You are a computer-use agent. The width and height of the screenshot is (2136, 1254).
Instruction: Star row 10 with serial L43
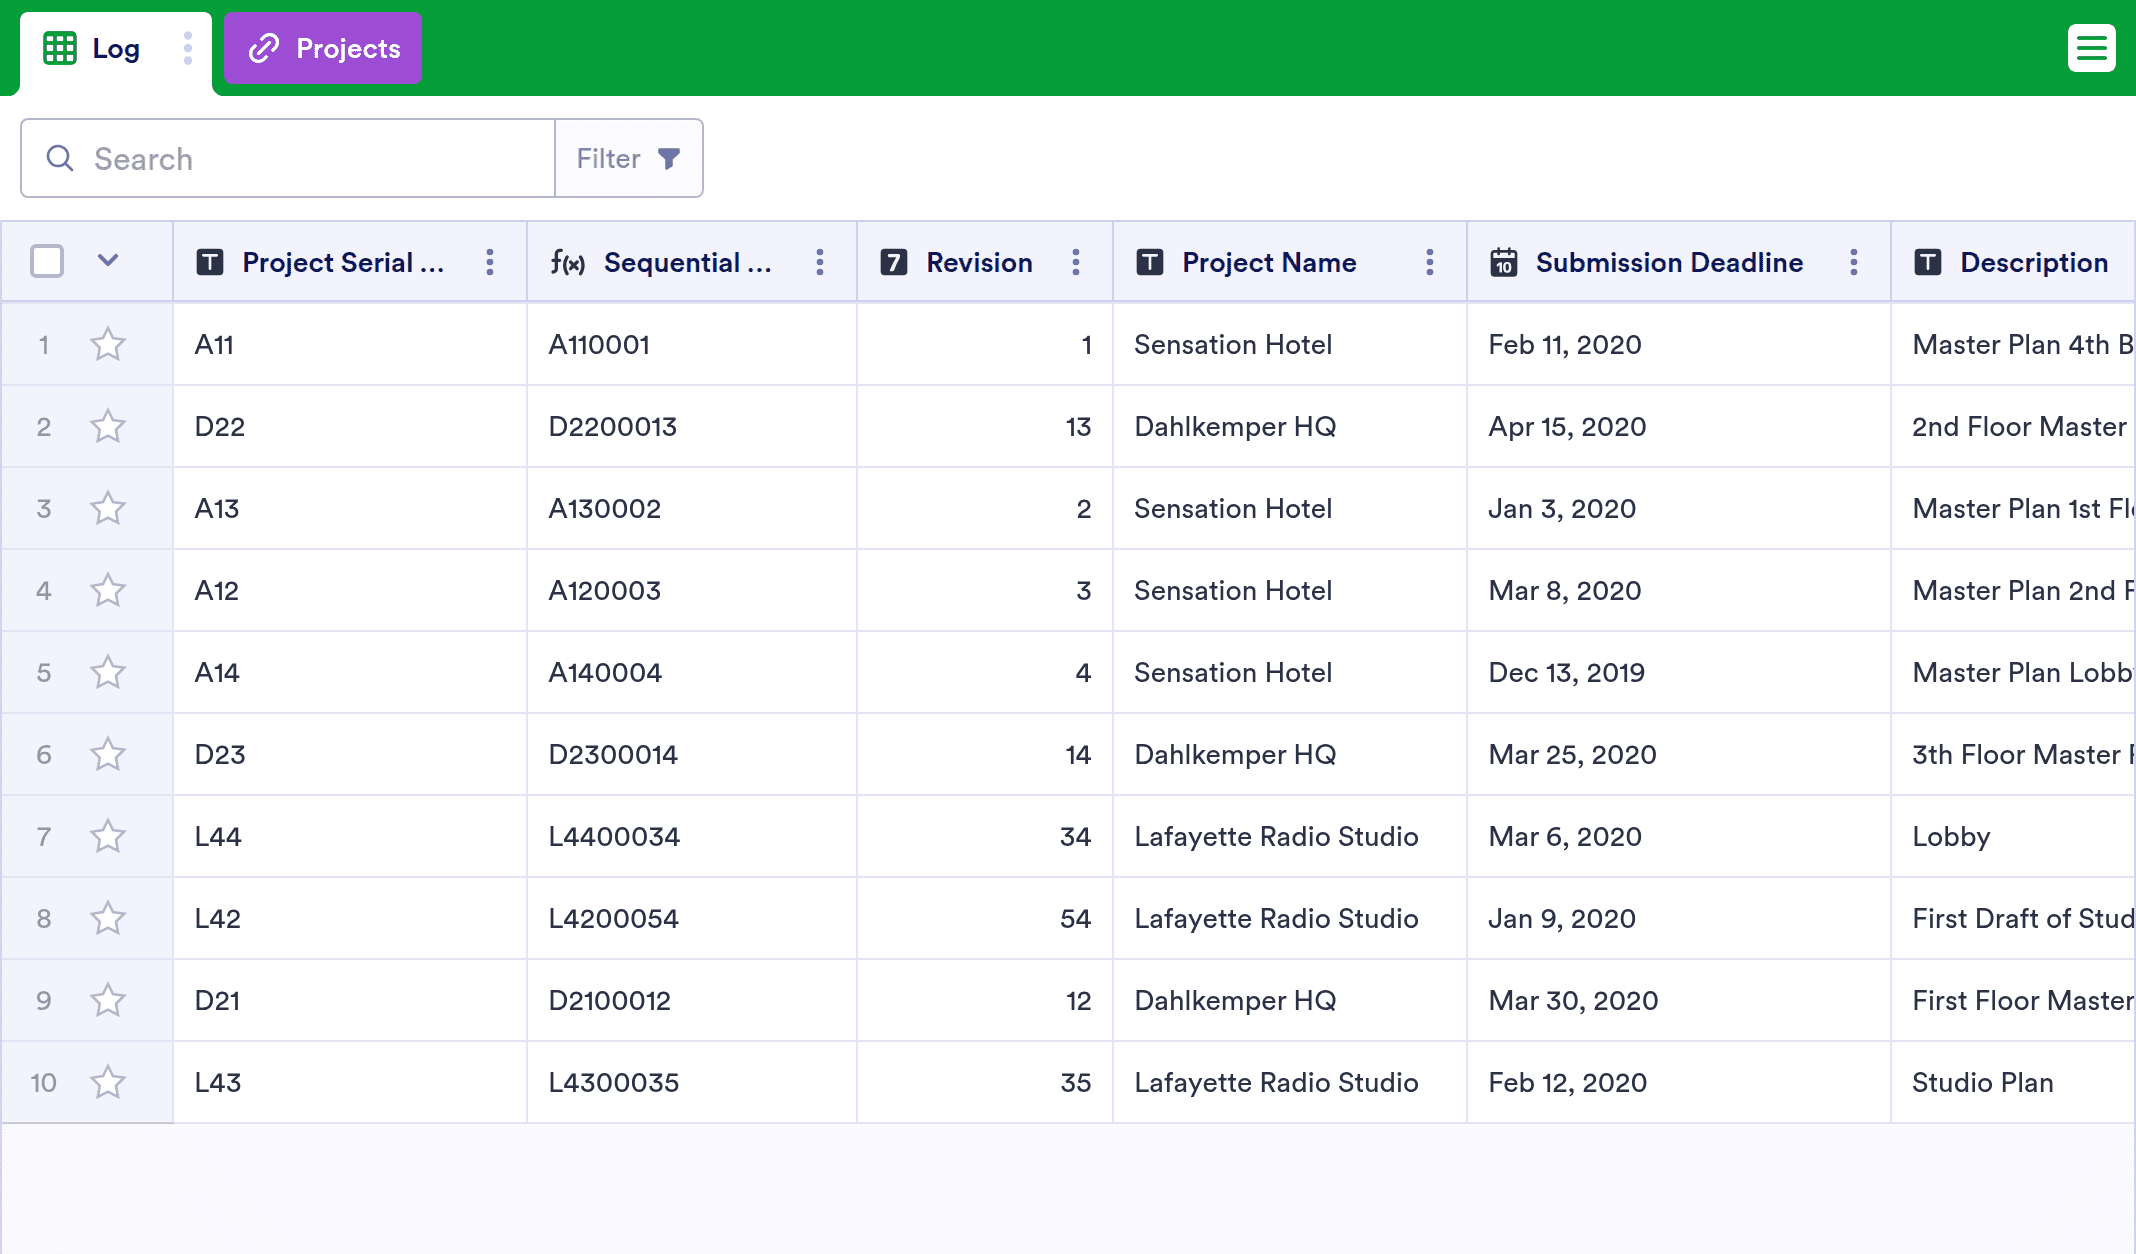coord(108,1083)
